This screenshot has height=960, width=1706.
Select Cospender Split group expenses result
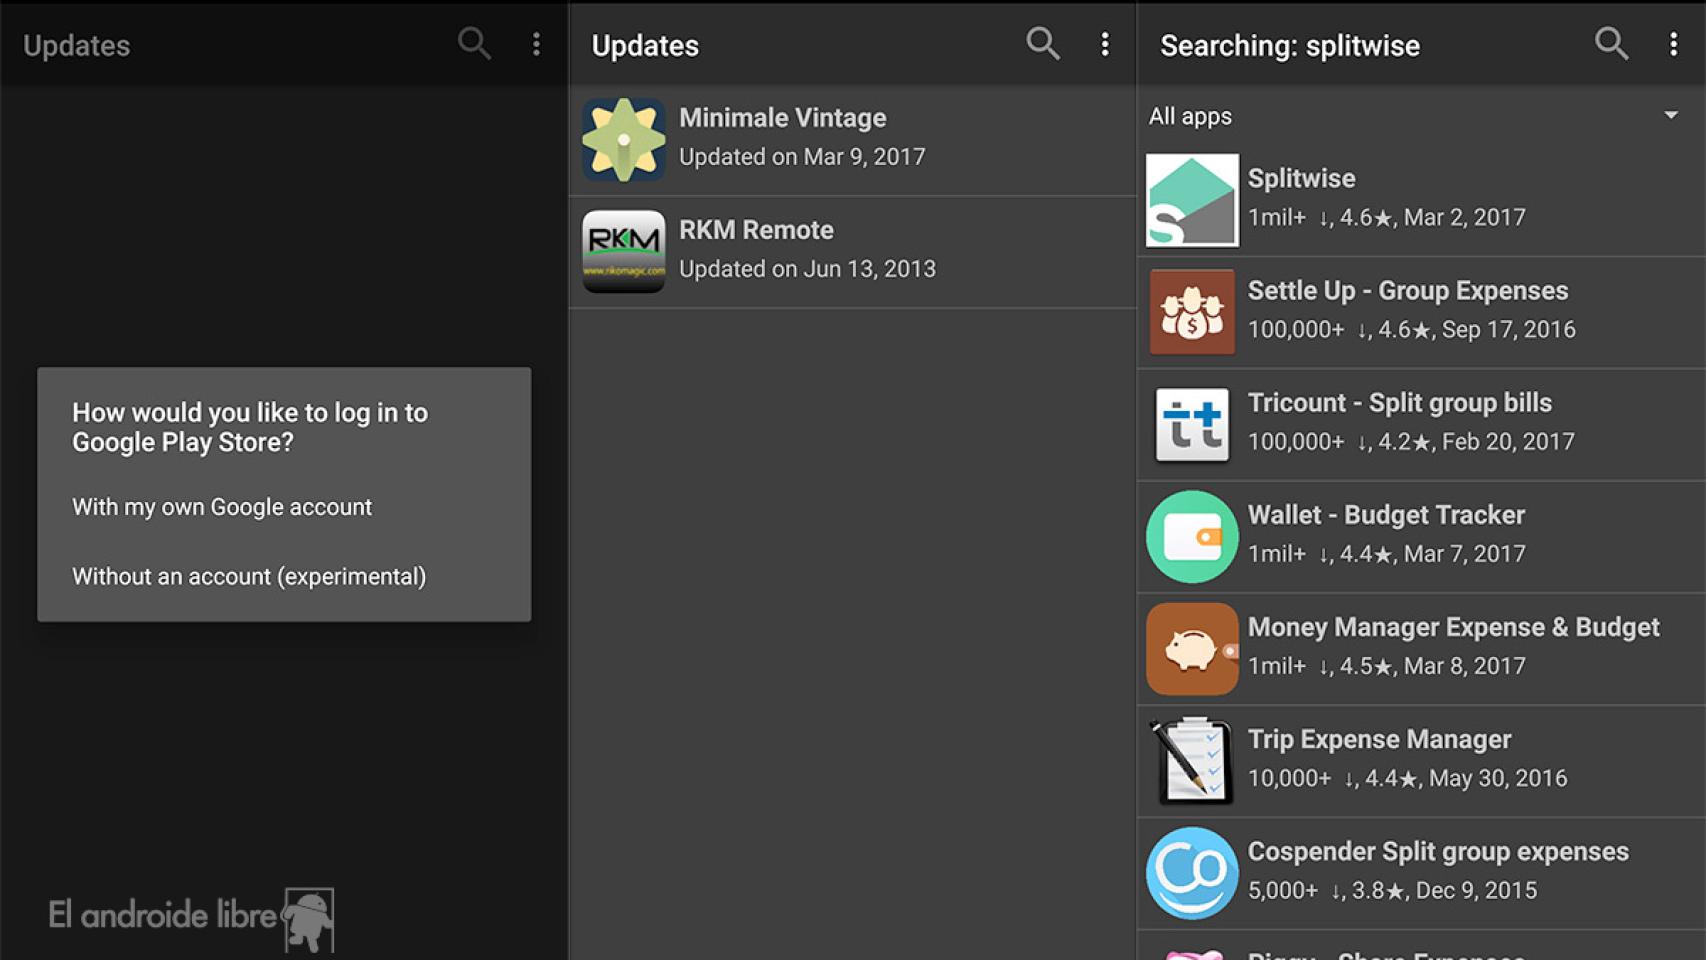[1421, 873]
